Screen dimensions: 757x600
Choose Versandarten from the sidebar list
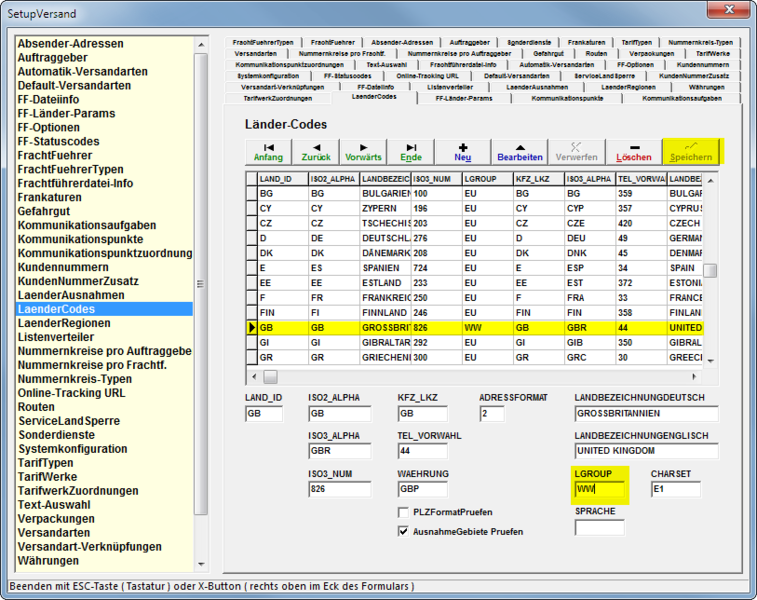[x=54, y=534]
